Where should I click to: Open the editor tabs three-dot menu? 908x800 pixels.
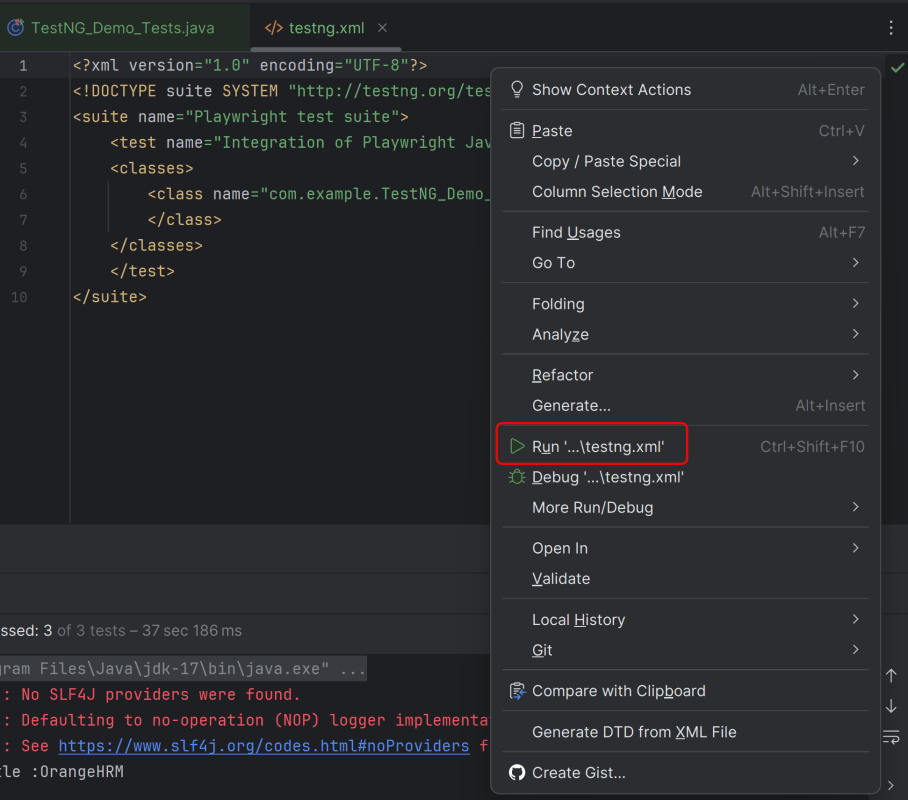pos(891,28)
